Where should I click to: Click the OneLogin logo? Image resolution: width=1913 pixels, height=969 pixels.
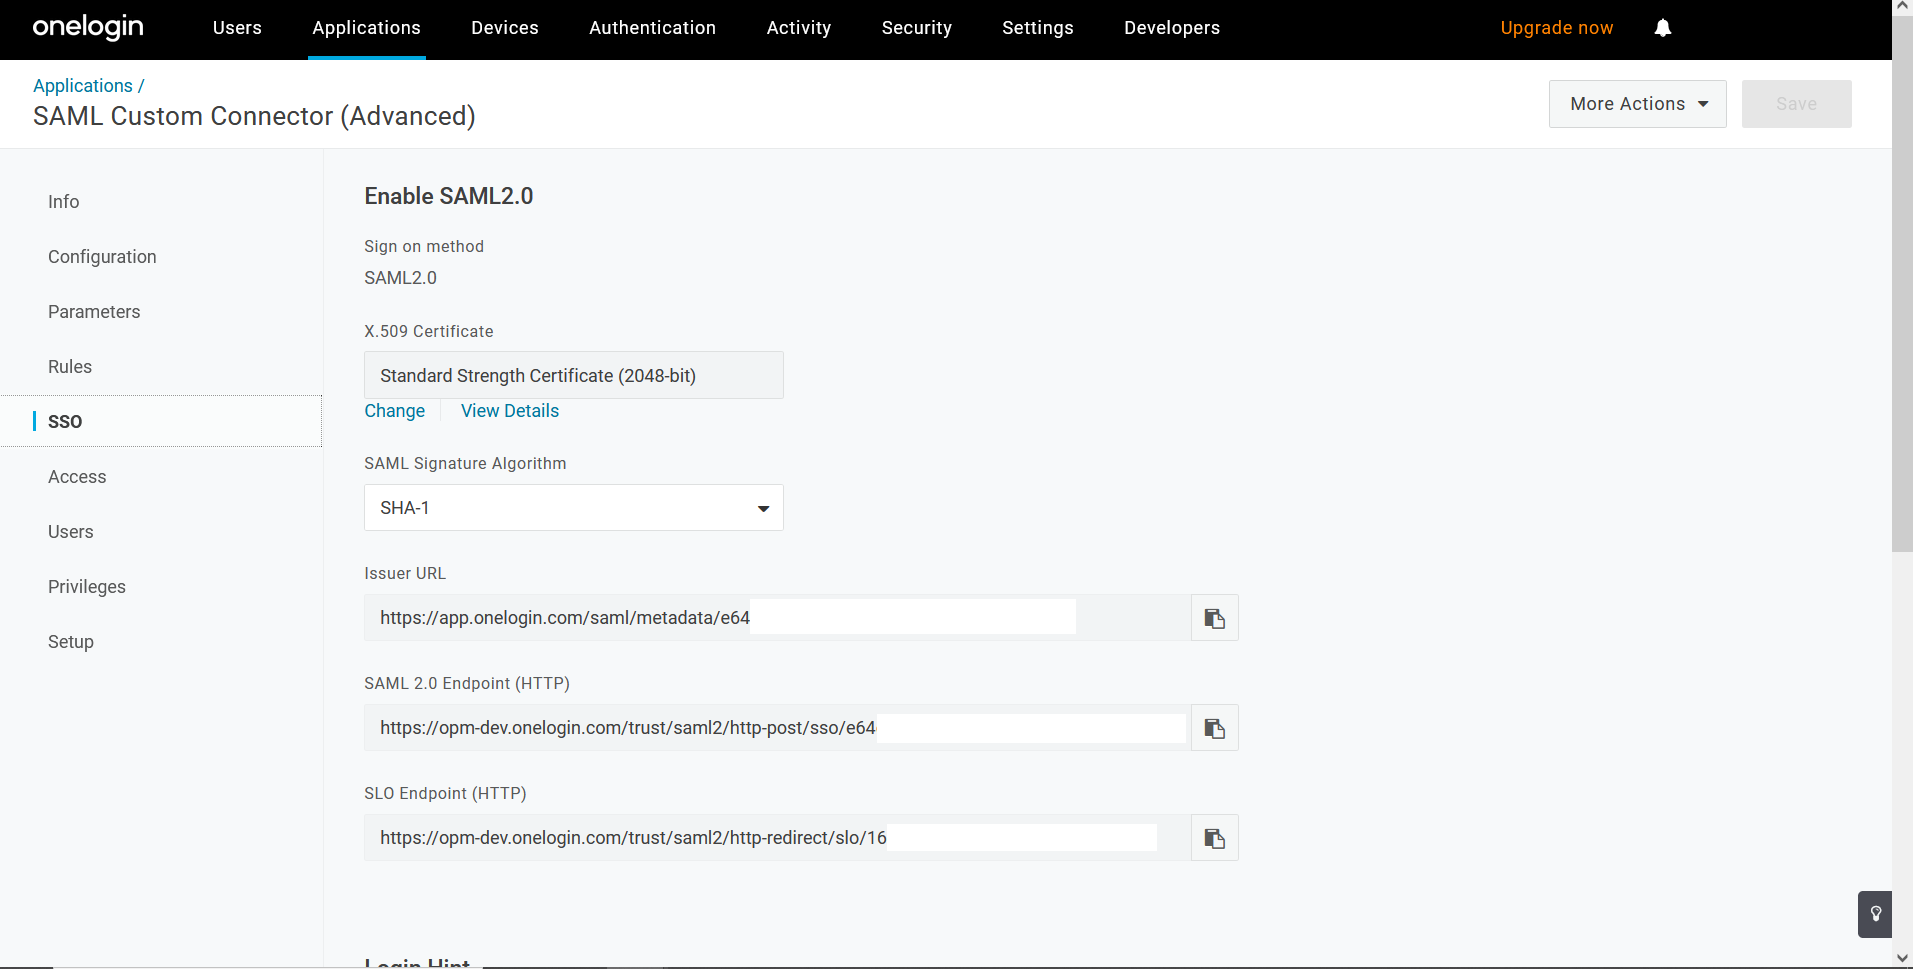88,28
